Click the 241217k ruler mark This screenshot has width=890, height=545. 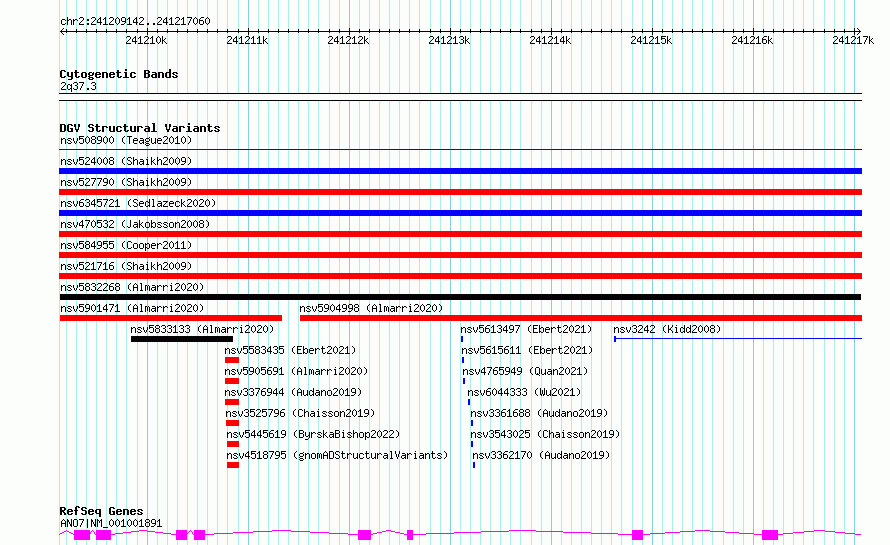coord(853,40)
